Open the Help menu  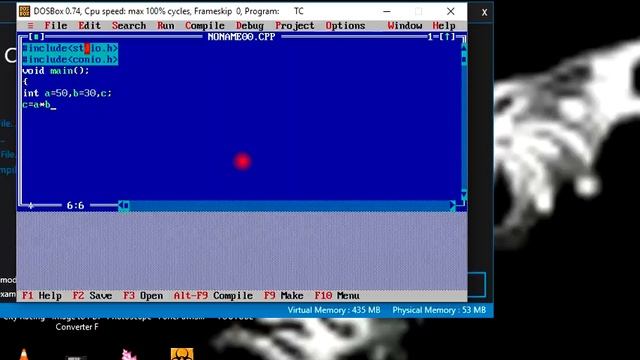444,26
